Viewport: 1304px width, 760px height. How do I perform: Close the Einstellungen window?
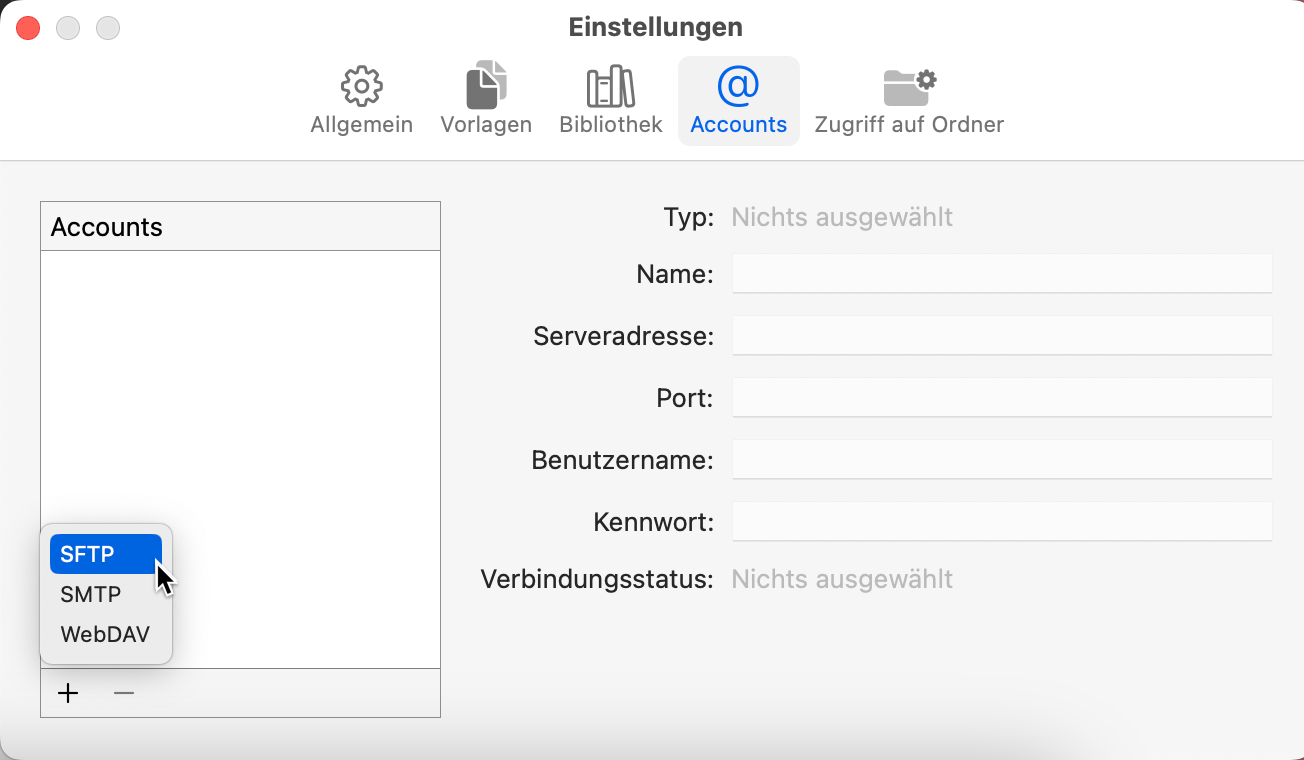click(27, 27)
